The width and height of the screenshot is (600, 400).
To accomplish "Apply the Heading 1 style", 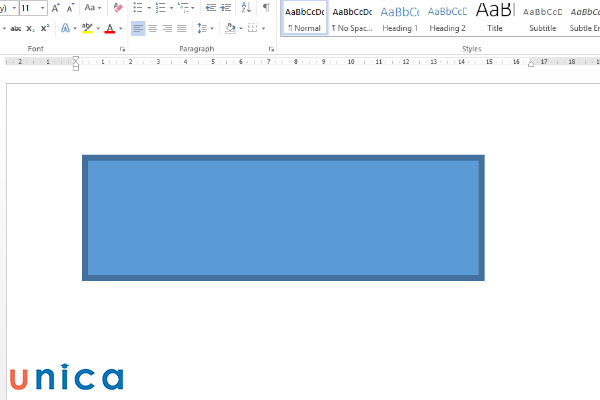I will (400, 18).
